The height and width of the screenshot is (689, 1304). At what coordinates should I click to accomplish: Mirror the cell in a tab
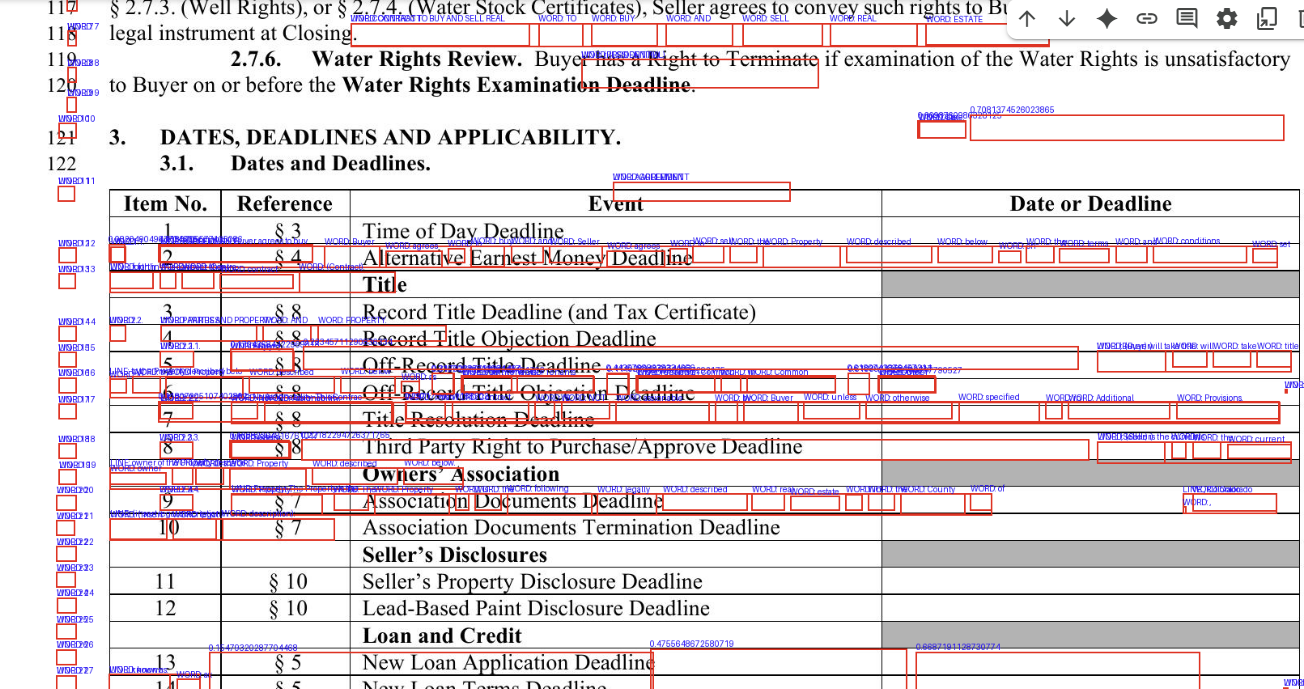coord(1267,19)
